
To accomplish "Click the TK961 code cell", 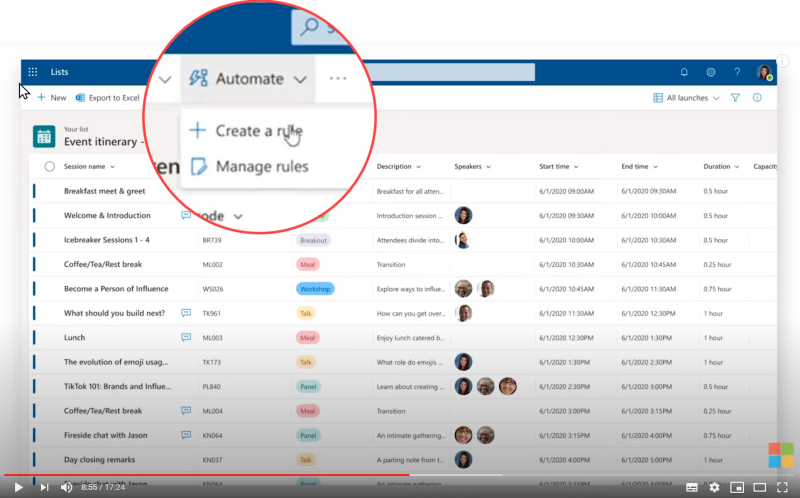I will [x=212, y=313].
